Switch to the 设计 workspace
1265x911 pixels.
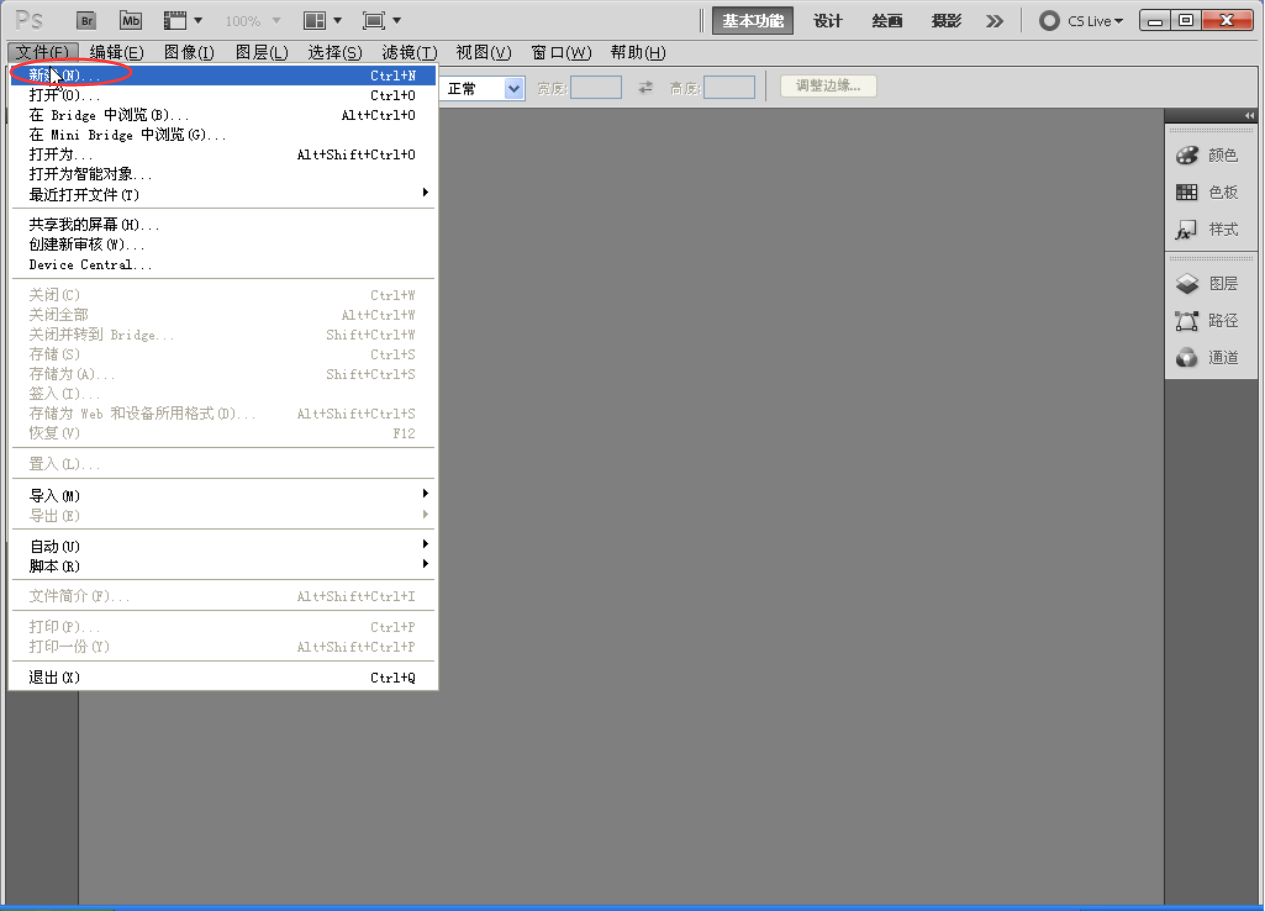point(827,21)
